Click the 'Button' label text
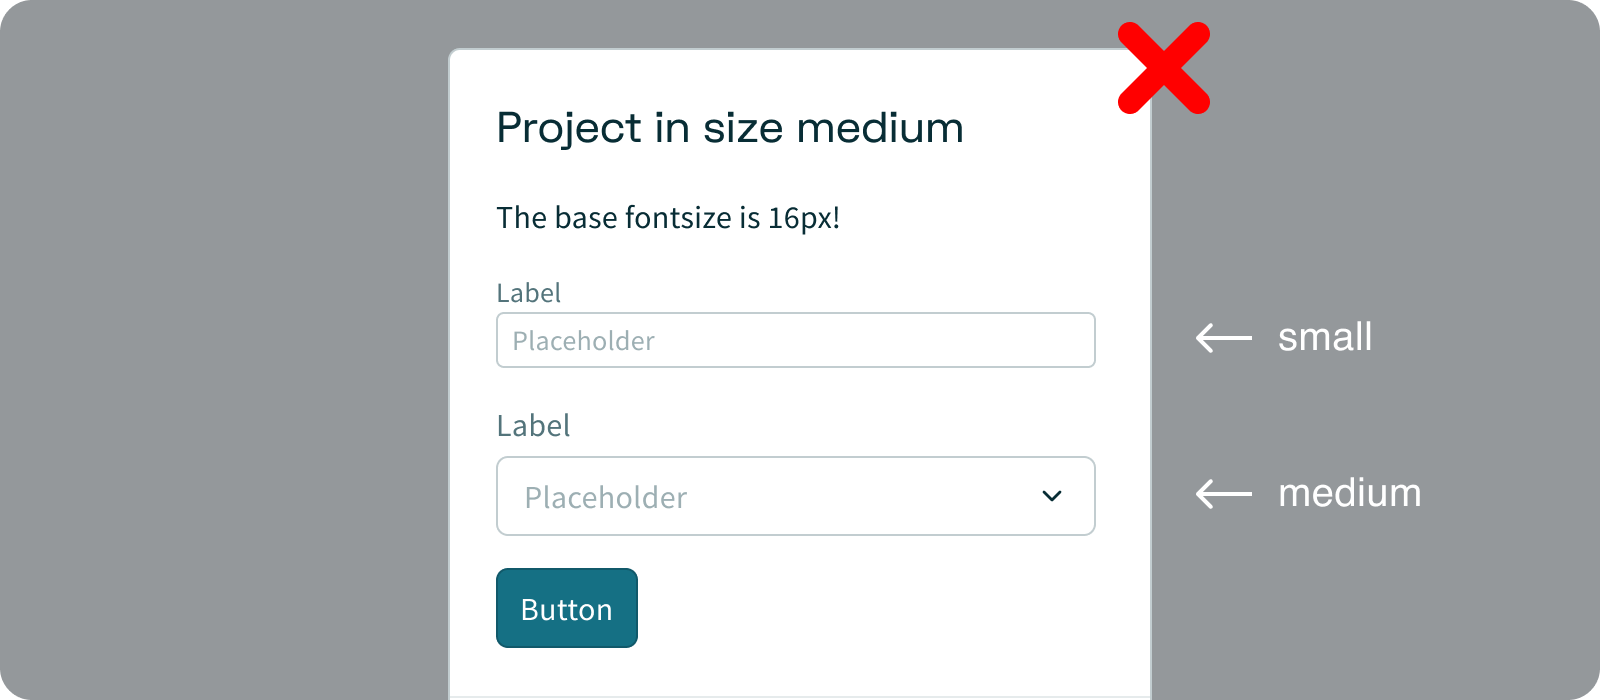The image size is (1600, 700). (x=566, y=608)
